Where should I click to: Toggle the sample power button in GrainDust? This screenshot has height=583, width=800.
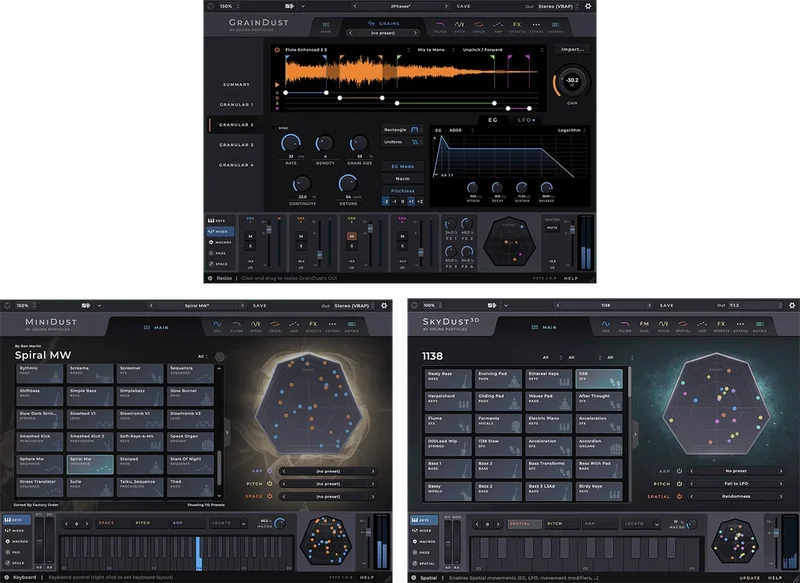tap(278, 49)
